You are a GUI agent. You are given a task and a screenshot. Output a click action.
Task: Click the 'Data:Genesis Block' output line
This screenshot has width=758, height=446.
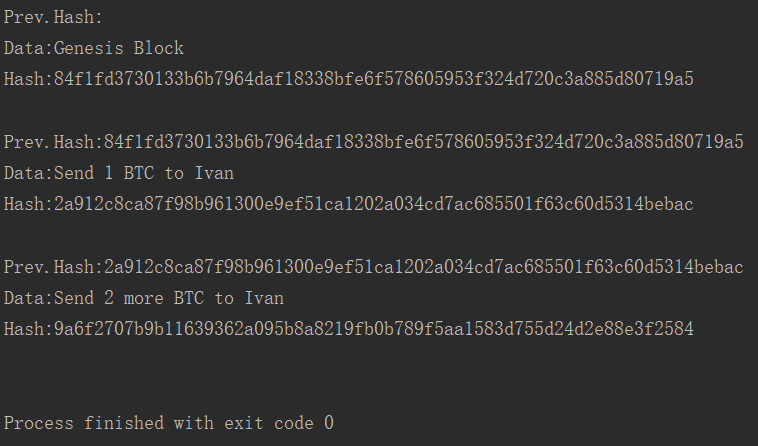pos(94,48)
